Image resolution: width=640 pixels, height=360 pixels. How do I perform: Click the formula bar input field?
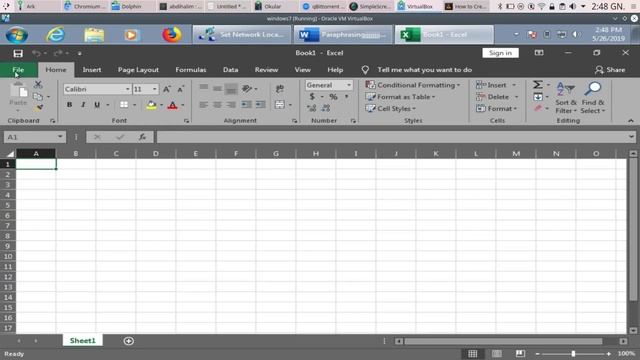tap(393, 137)
